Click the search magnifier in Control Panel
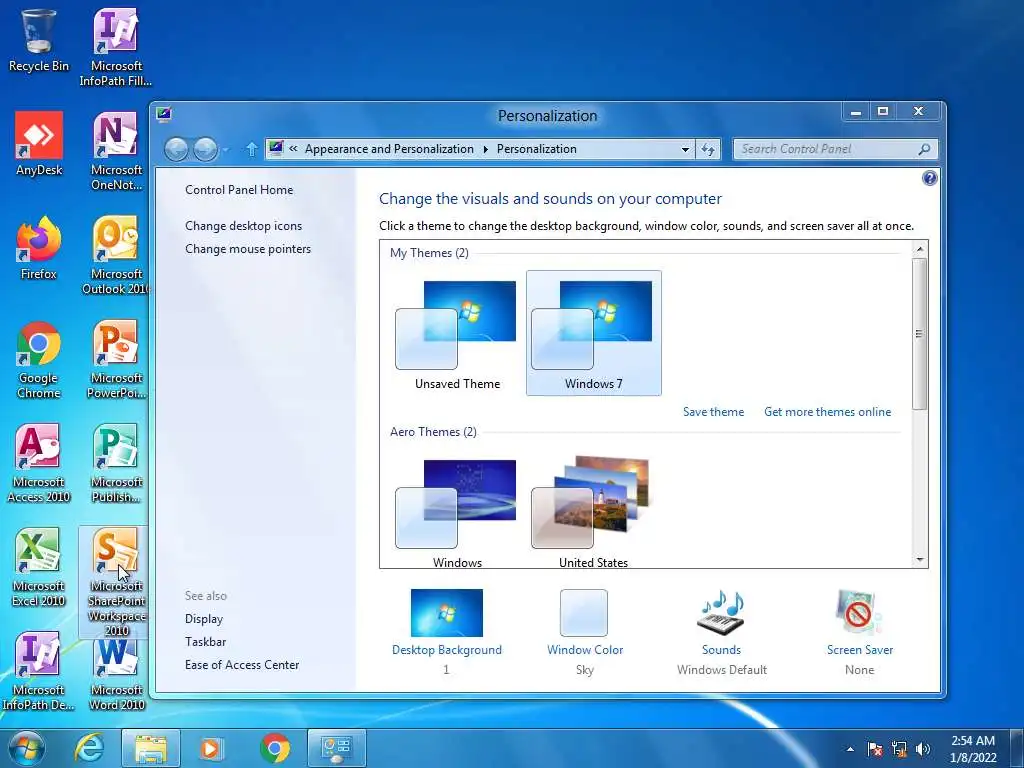This screenshot has height=768, width=1024. pyautogui.click(x=923, y=149)
